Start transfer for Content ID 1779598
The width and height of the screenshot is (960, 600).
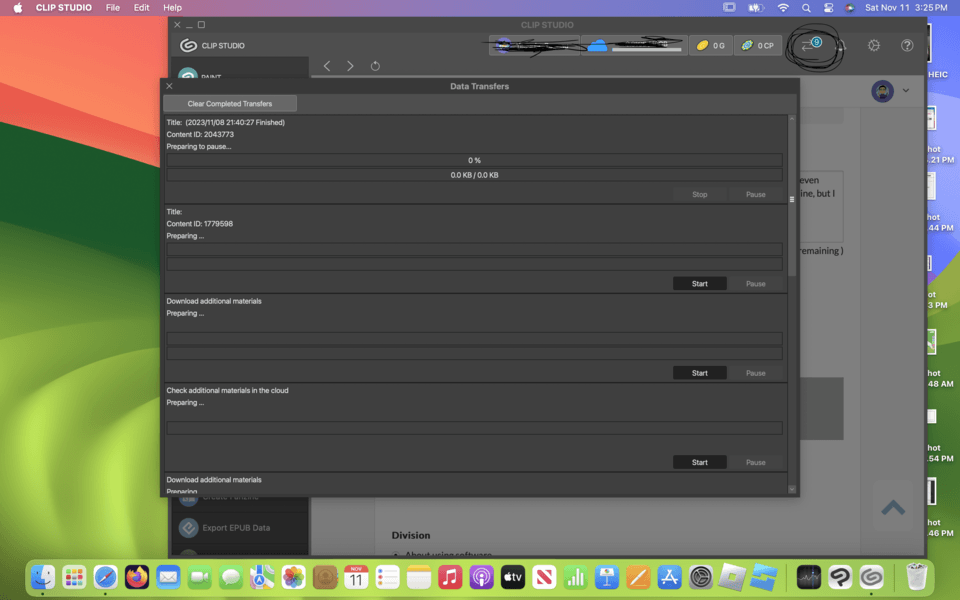pos(699,284)
